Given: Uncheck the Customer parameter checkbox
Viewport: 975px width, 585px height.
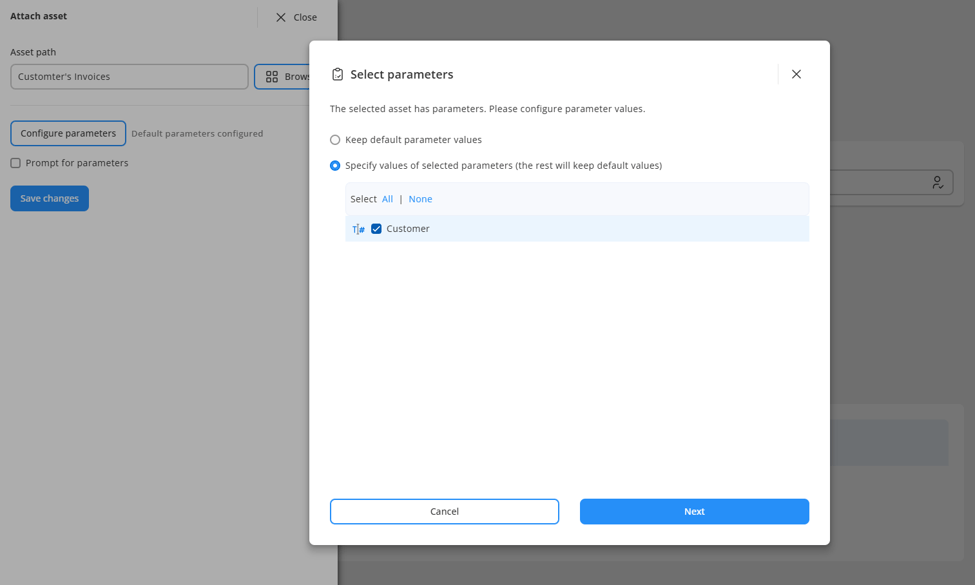Looking at the screenshot, I should click(376, 229).
